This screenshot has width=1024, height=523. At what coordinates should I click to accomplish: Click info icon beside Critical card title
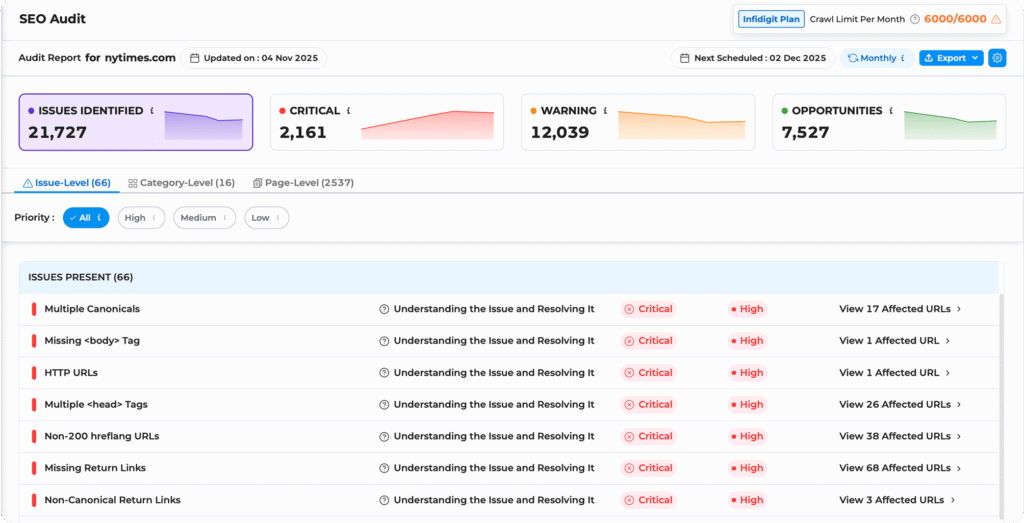(x=349, y=111)
